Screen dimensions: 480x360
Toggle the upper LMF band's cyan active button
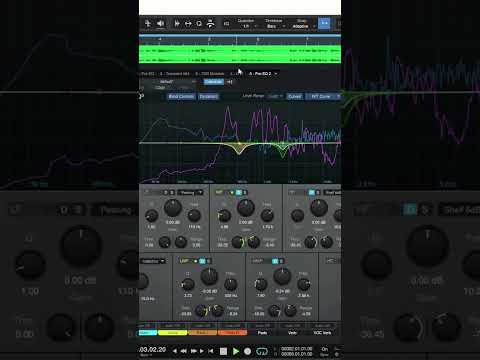point(239,193)
